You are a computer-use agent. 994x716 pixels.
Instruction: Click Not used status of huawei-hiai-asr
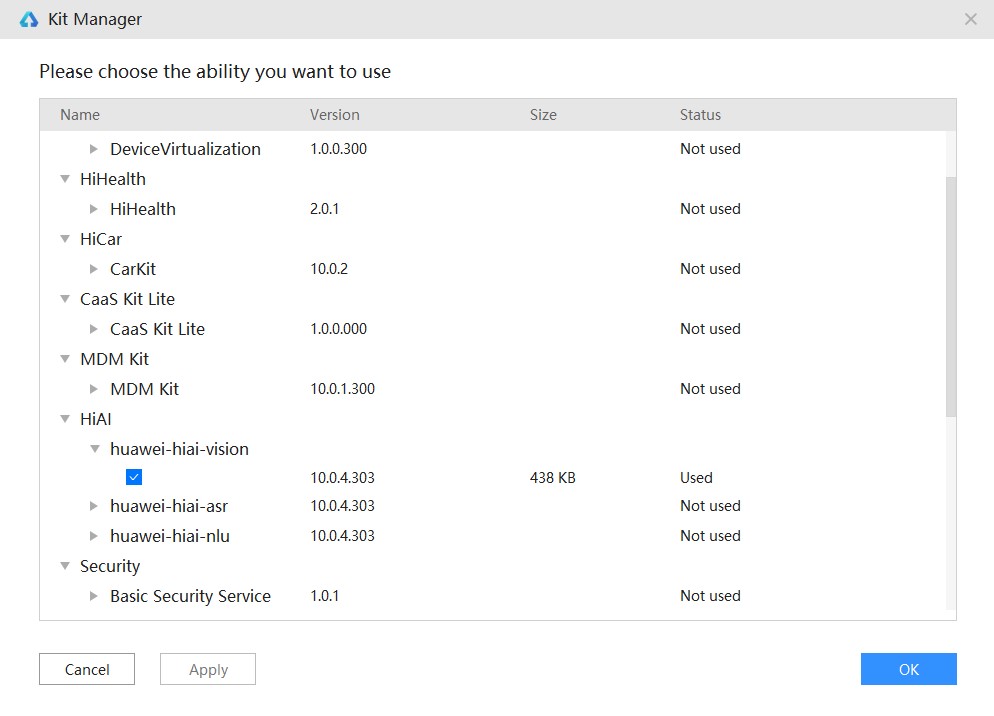[x=710, y=505]
